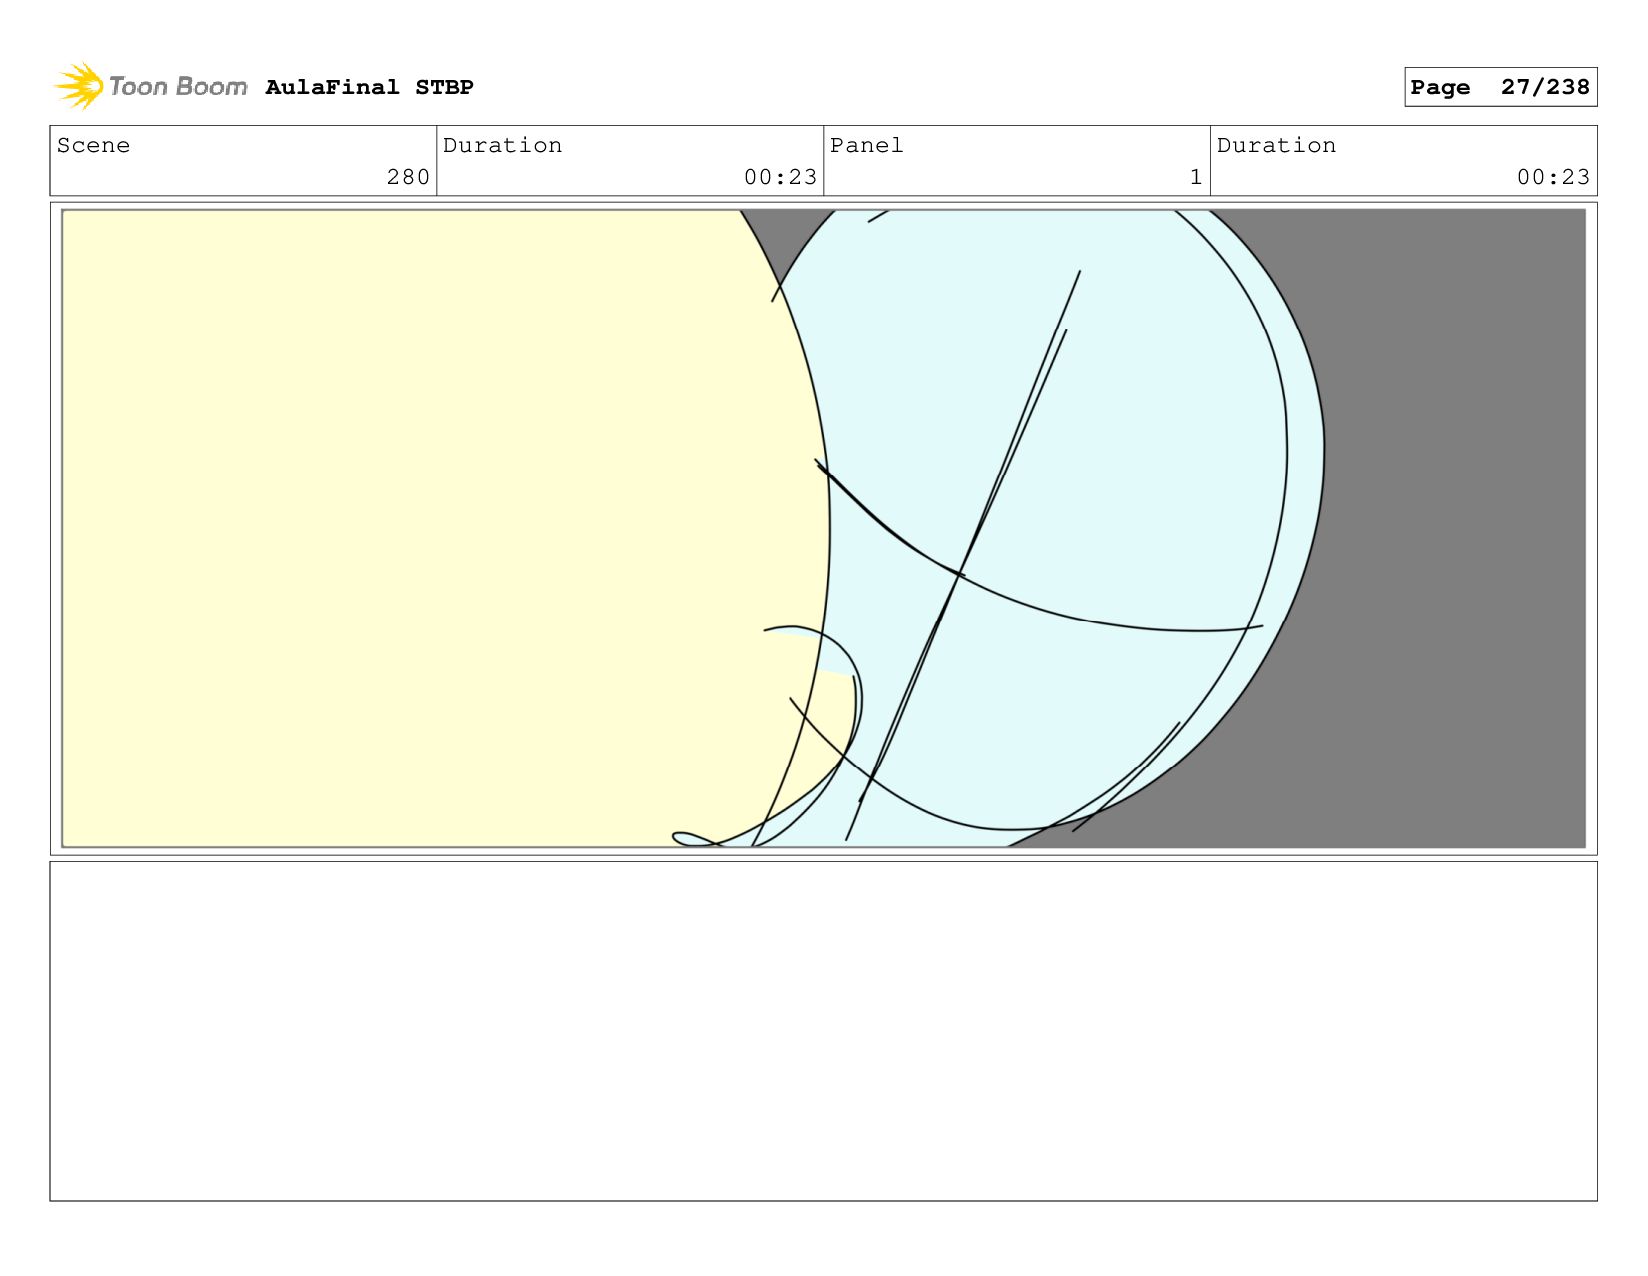The width and height of the screenshot is (1648, 1276).
Task: Click the storyboard panel drawing thumbnail
Action: tap(823, 529)
